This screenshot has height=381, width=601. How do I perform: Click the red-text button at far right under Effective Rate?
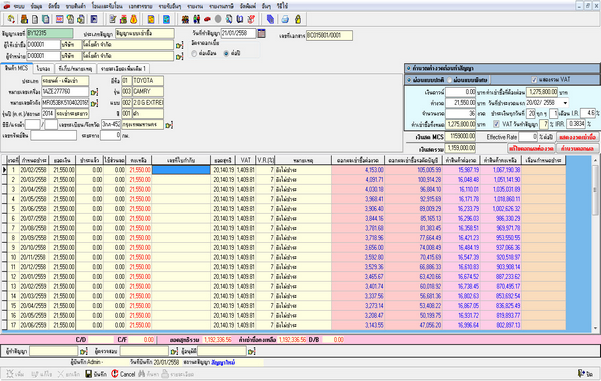577,148
